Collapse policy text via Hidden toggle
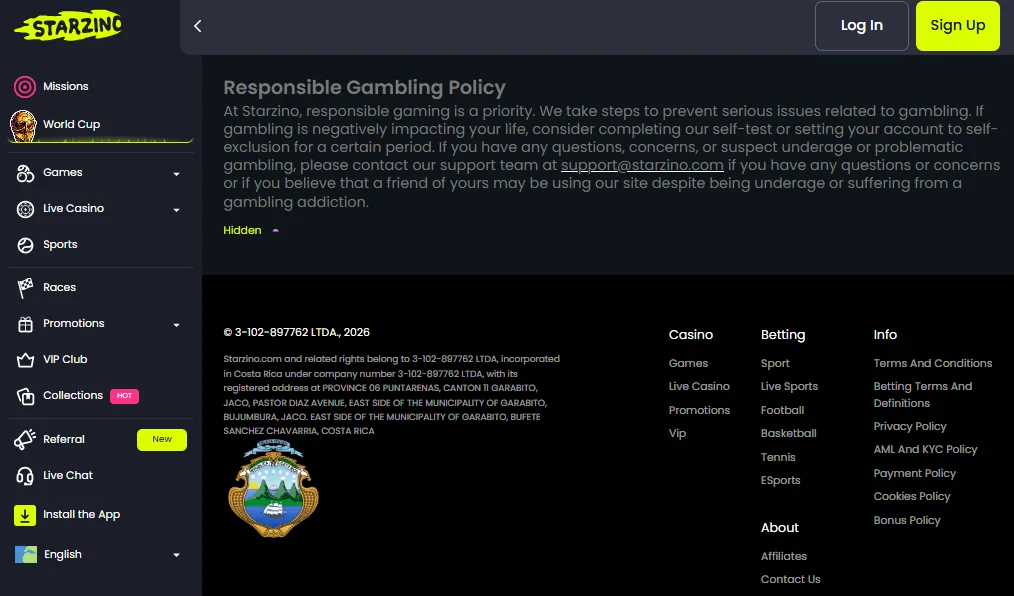1014x596 pixels. coord(250,230)
